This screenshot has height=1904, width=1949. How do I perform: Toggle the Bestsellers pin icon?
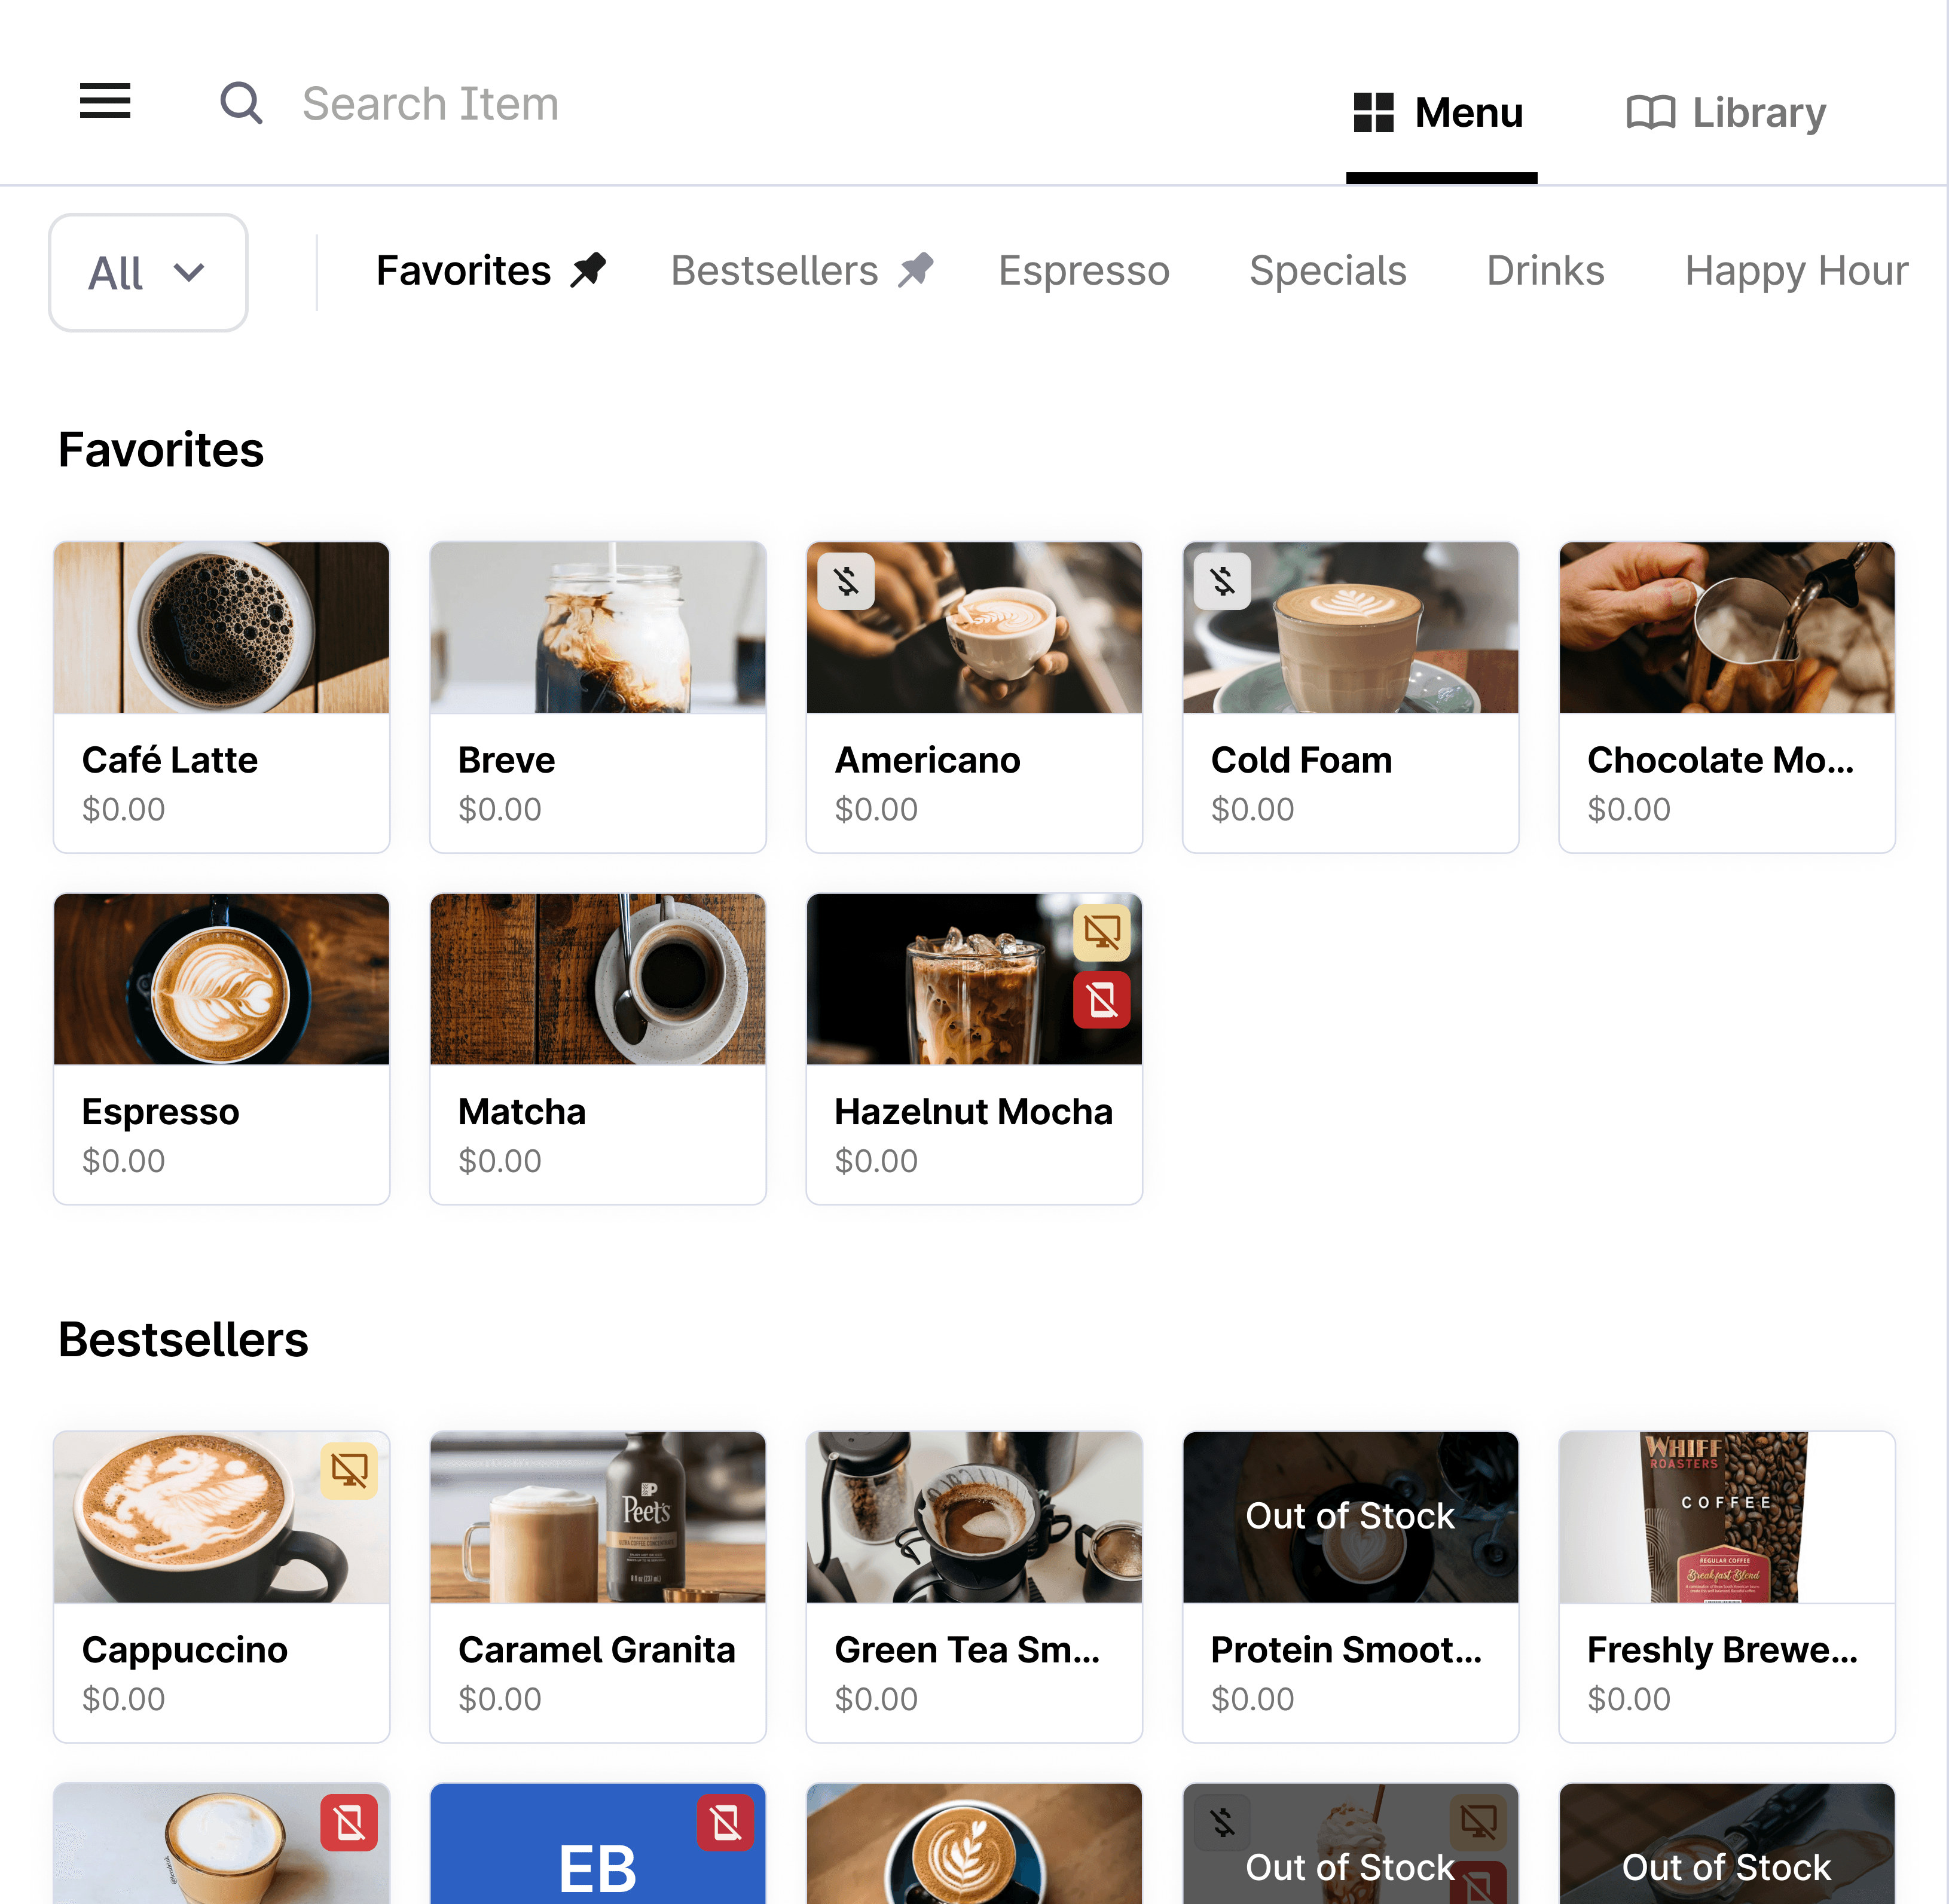(916, 270)
